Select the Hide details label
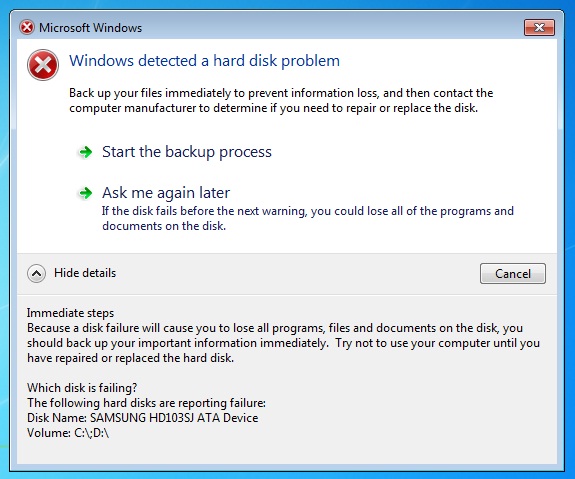 [85, 273]
